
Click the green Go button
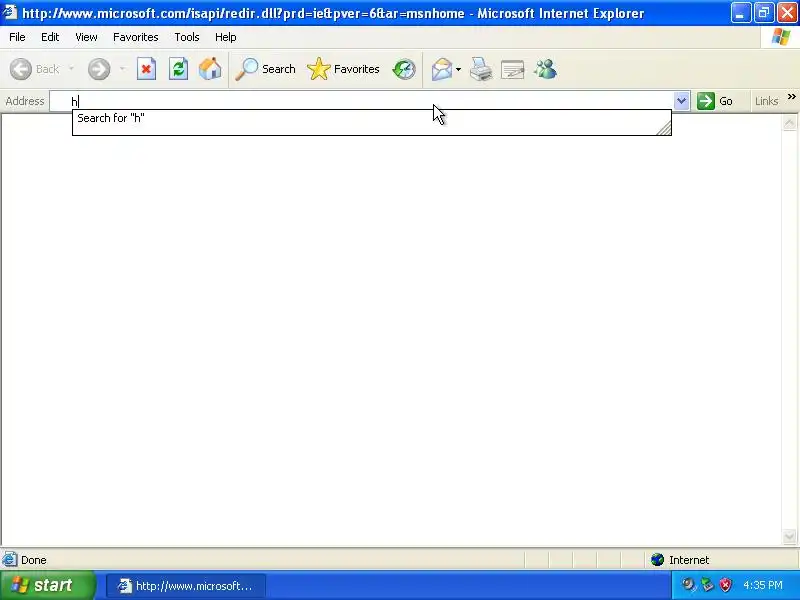pyautogui.click(x=715, y=101)
